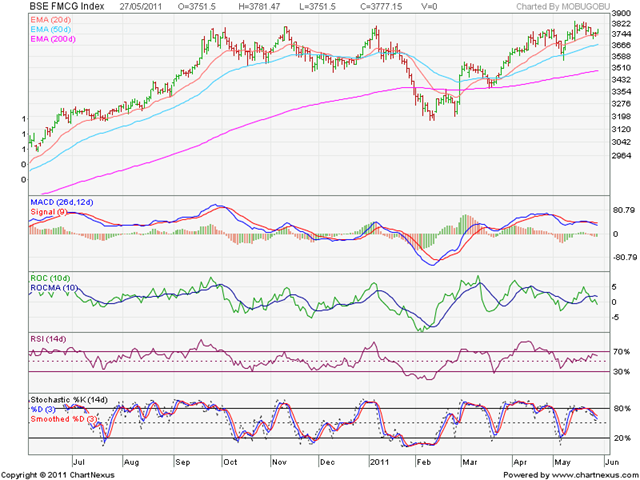
Task: Select the date 27/05/2011
Action: [x=140, y=7]
